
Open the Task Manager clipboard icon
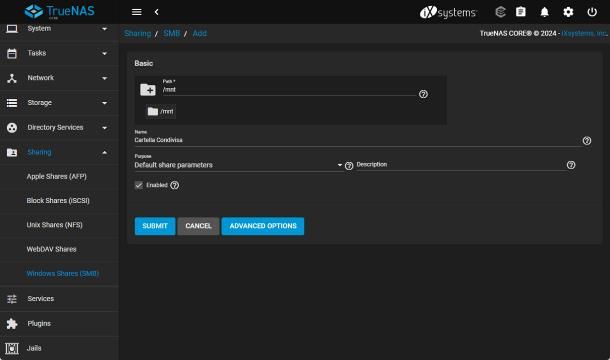pyautogui.click(x=521, y=12)
